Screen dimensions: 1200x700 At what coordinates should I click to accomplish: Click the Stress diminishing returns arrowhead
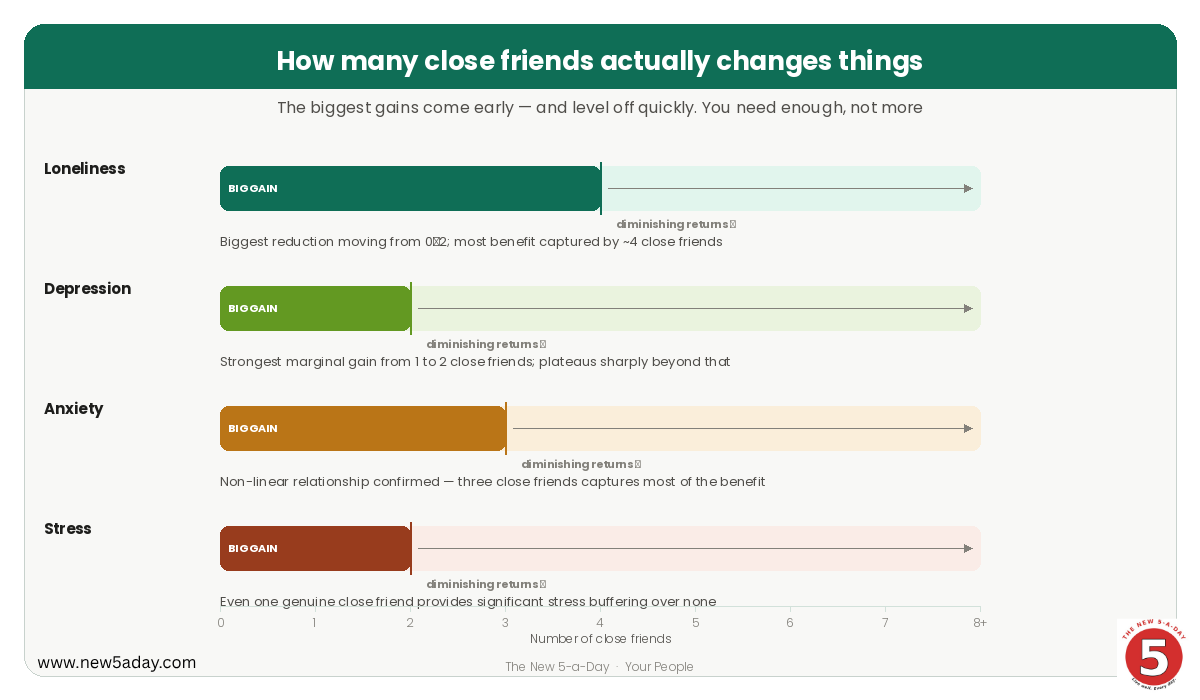968,548
